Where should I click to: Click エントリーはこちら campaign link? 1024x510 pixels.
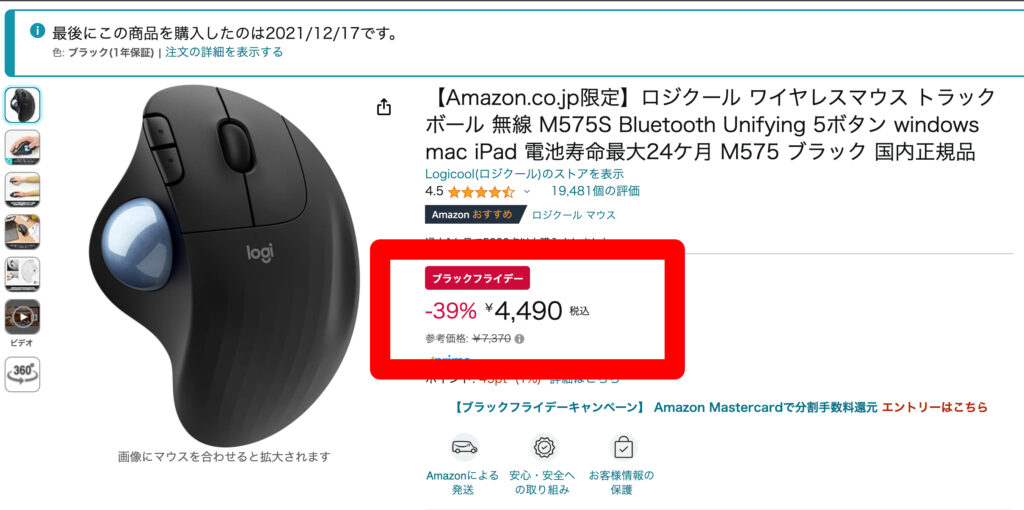(935, 407)
